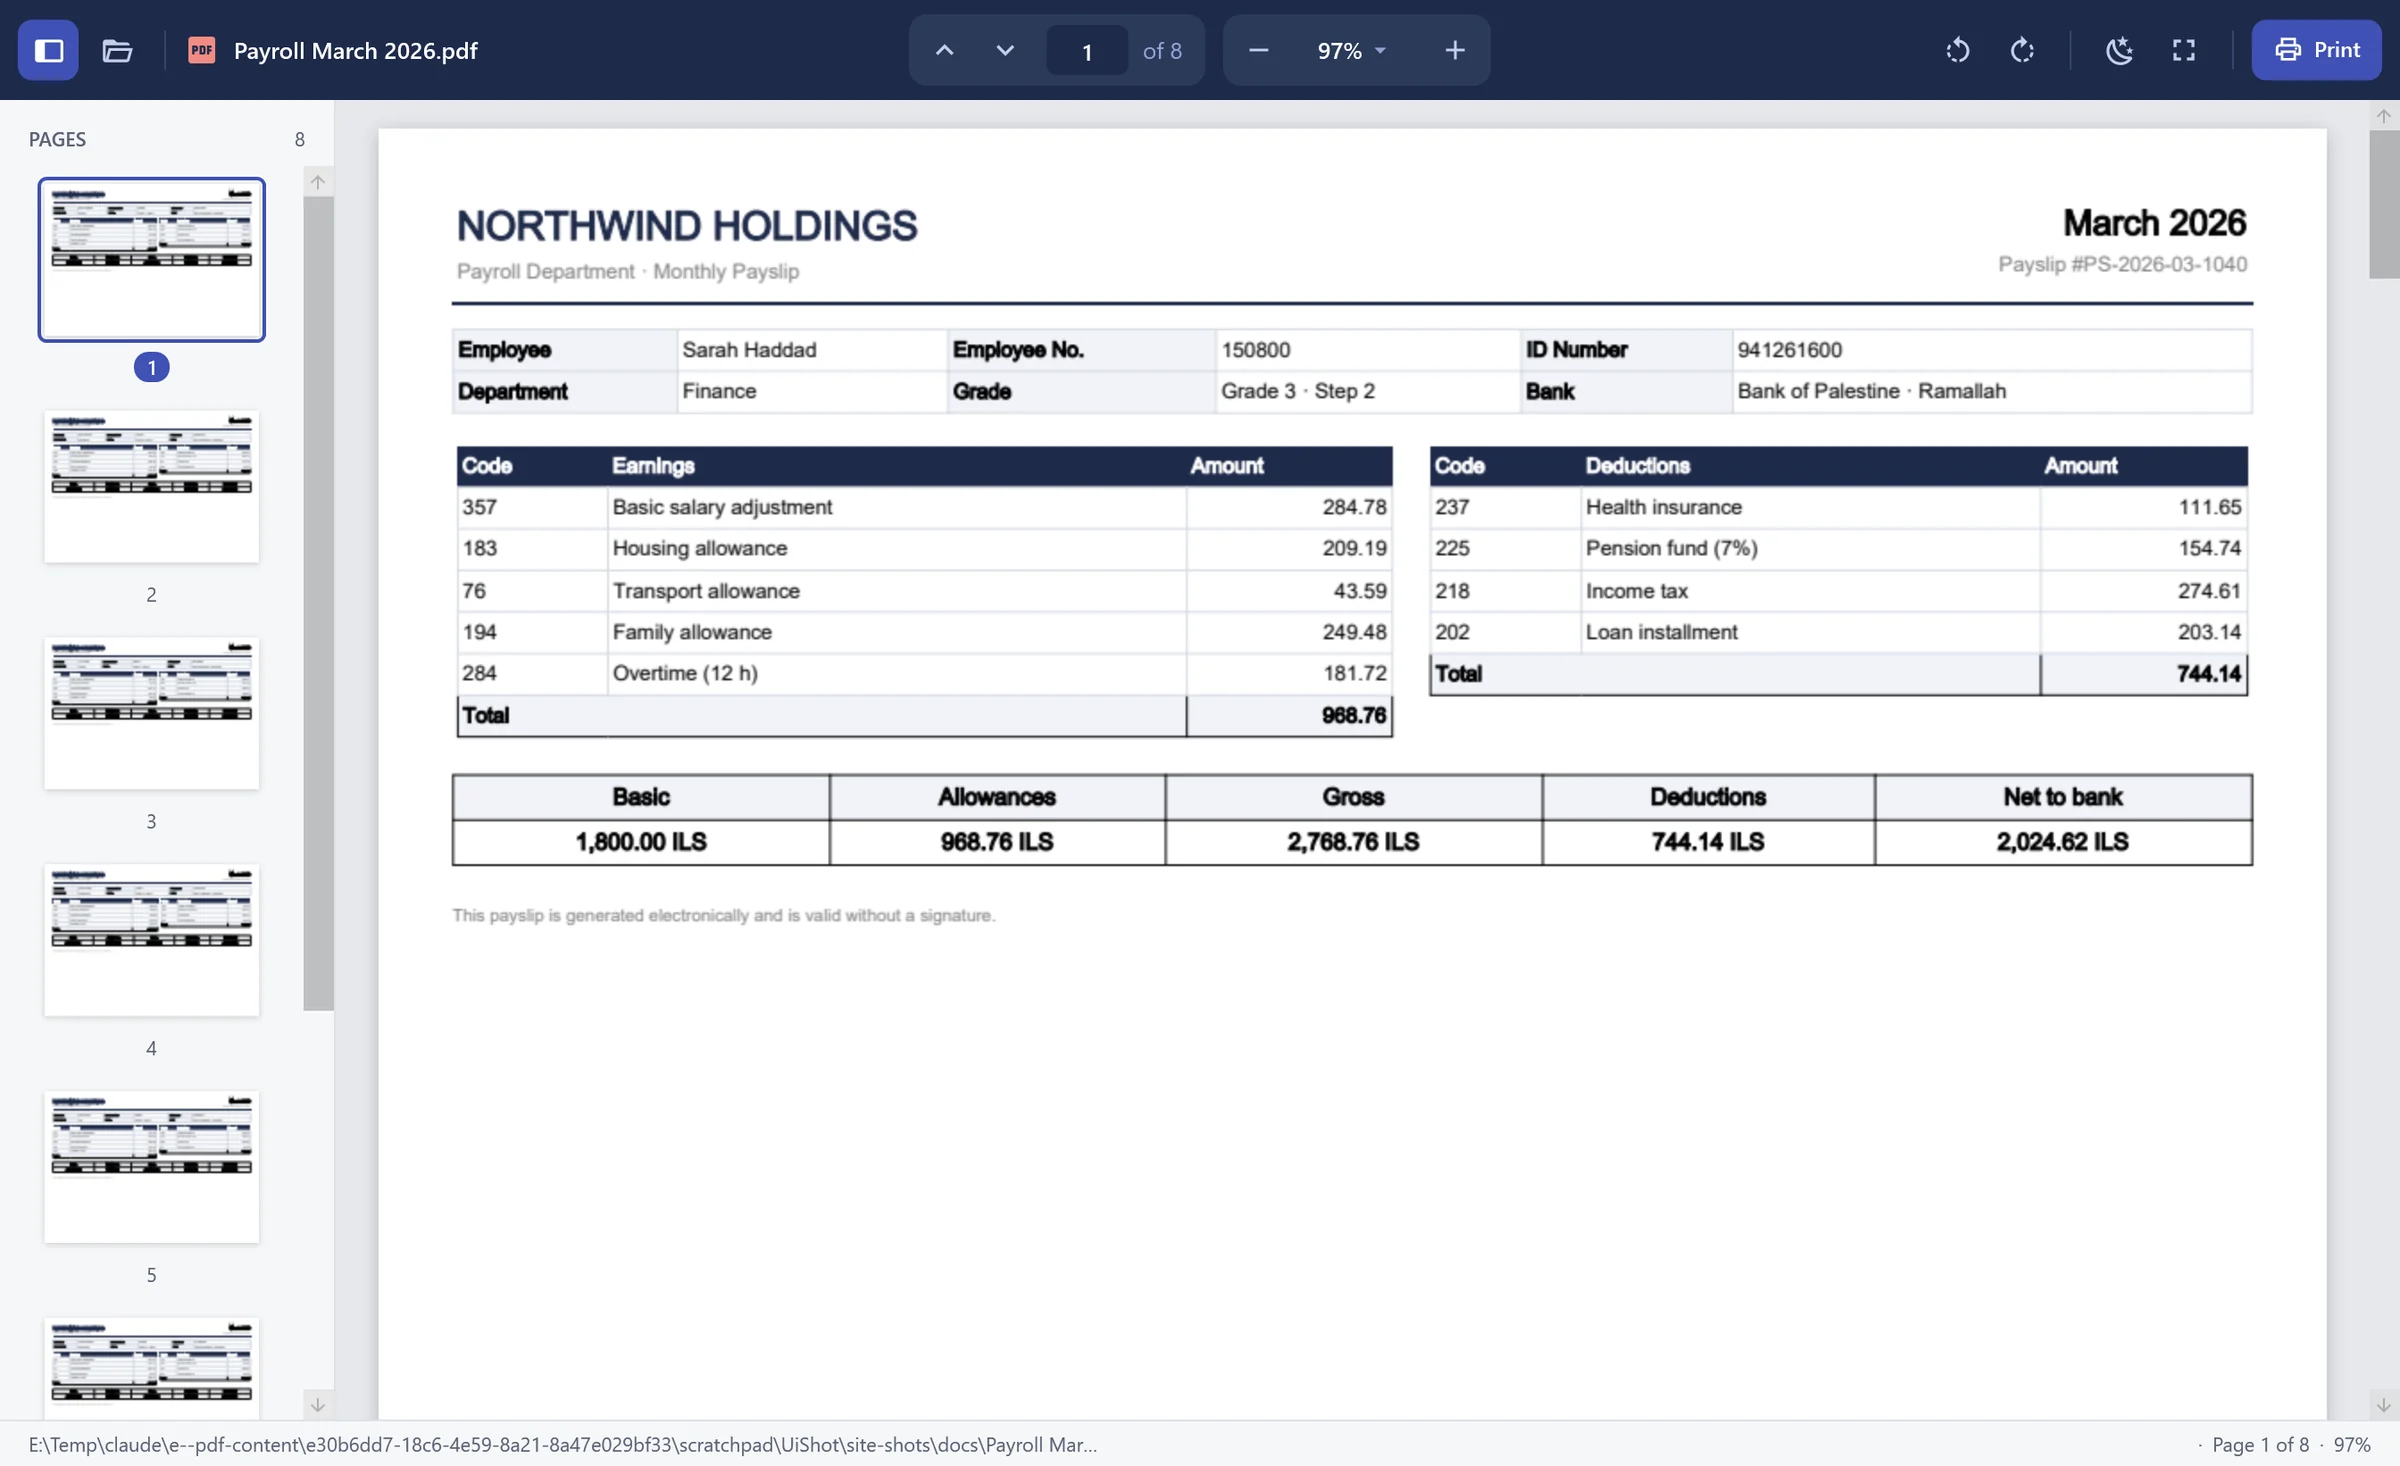Click the NORTHWIND HOLDINGS heading
The width and height of the screenshot is (2400, 1466).
[686, 226]
